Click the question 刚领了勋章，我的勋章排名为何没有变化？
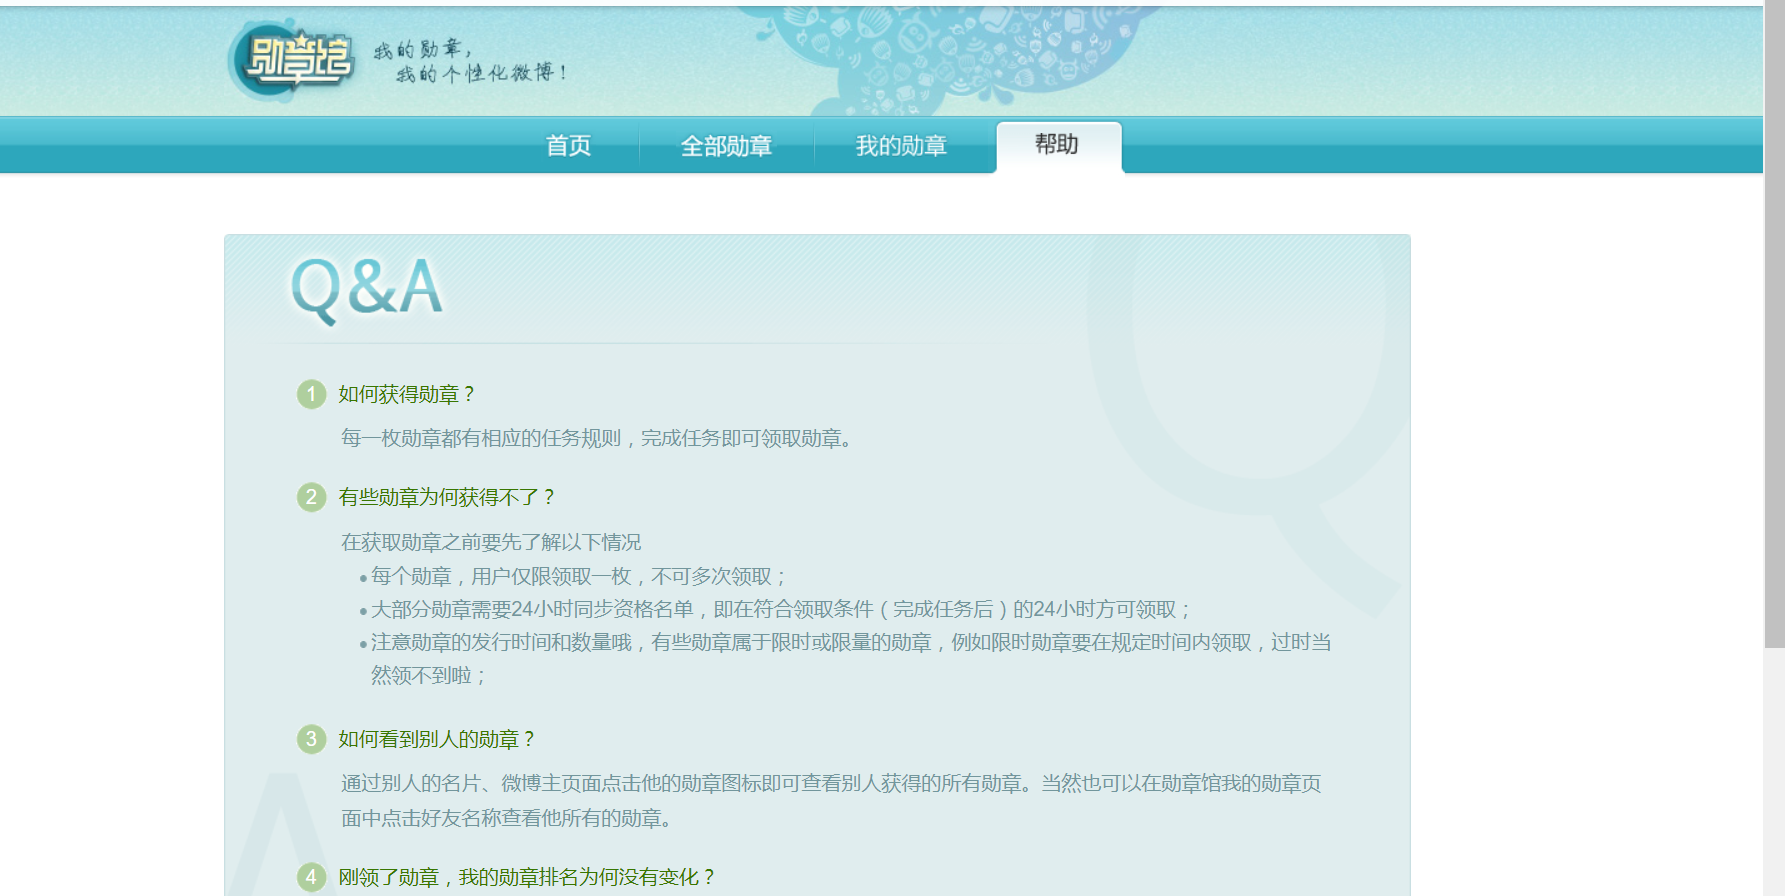 pos(528,877)
